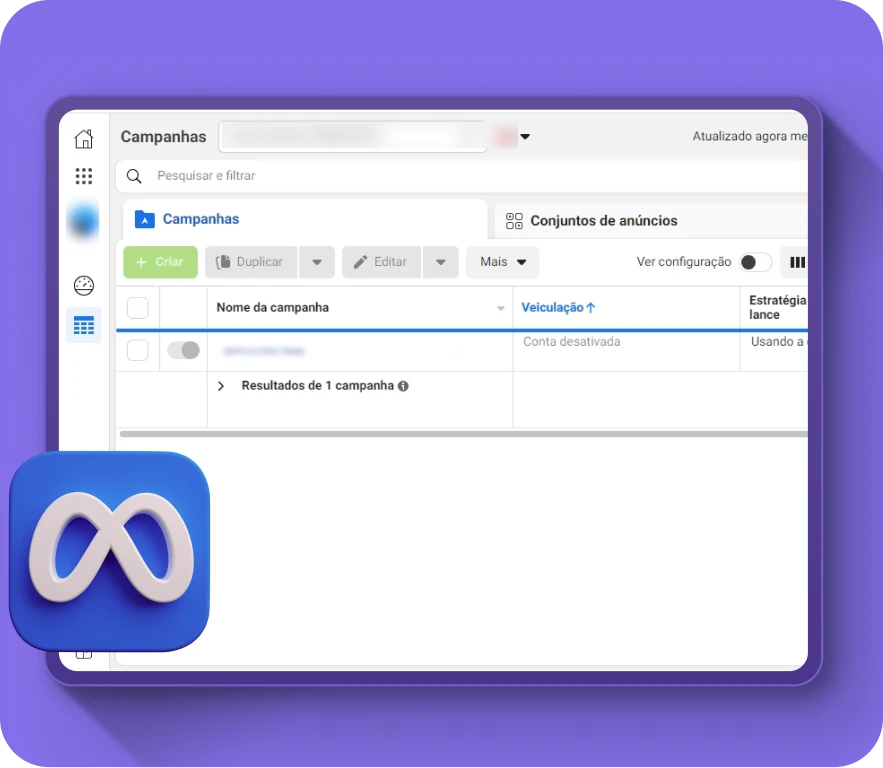
Task: Open the Duplicar options dropdown arrow
Action: tap(317, 262)
